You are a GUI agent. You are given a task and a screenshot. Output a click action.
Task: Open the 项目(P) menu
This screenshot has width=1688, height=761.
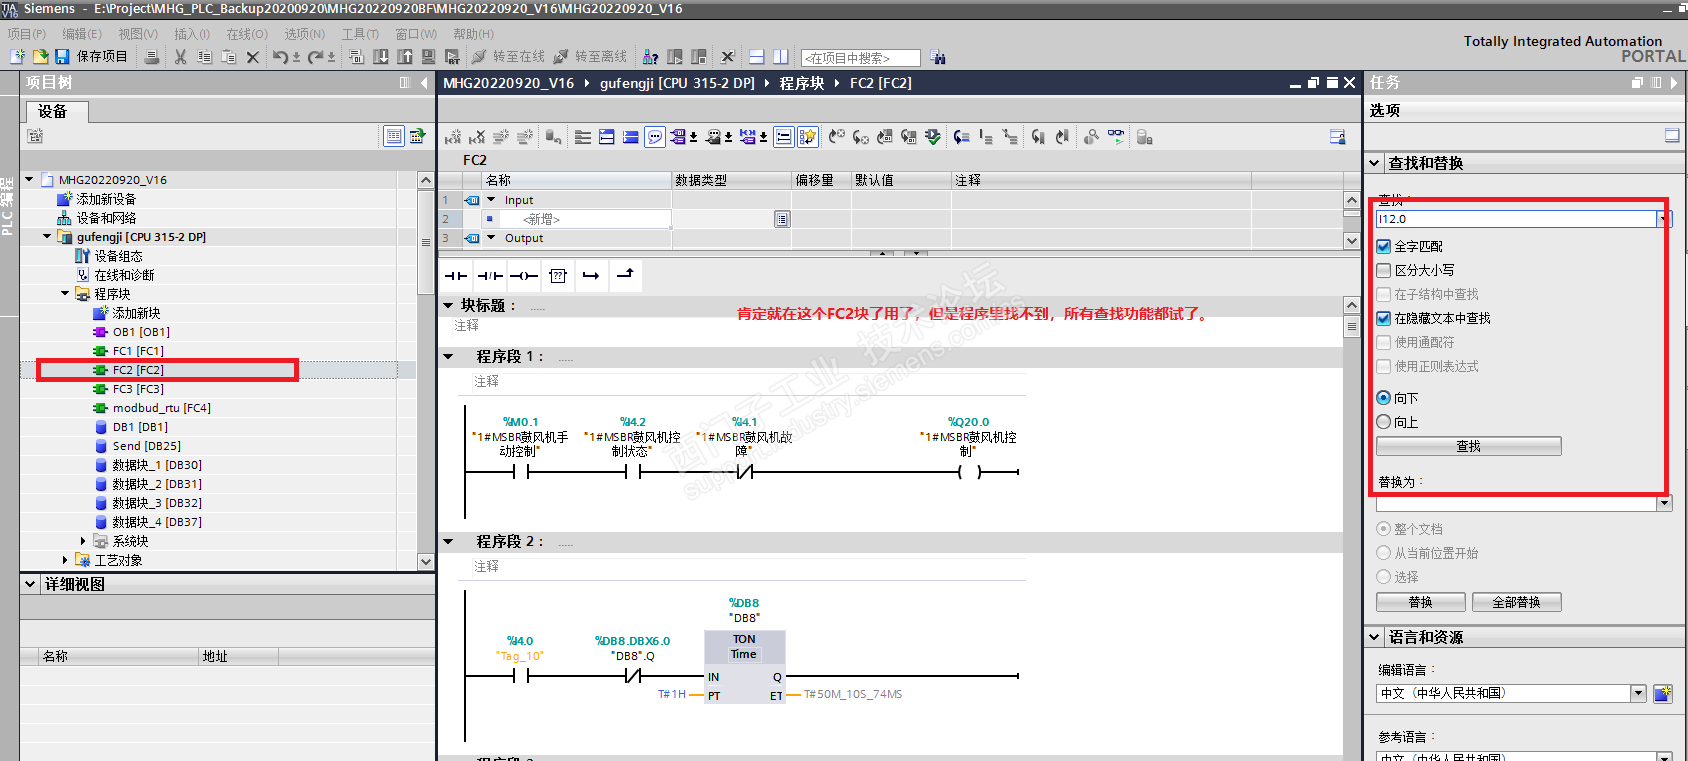point(27,34)
